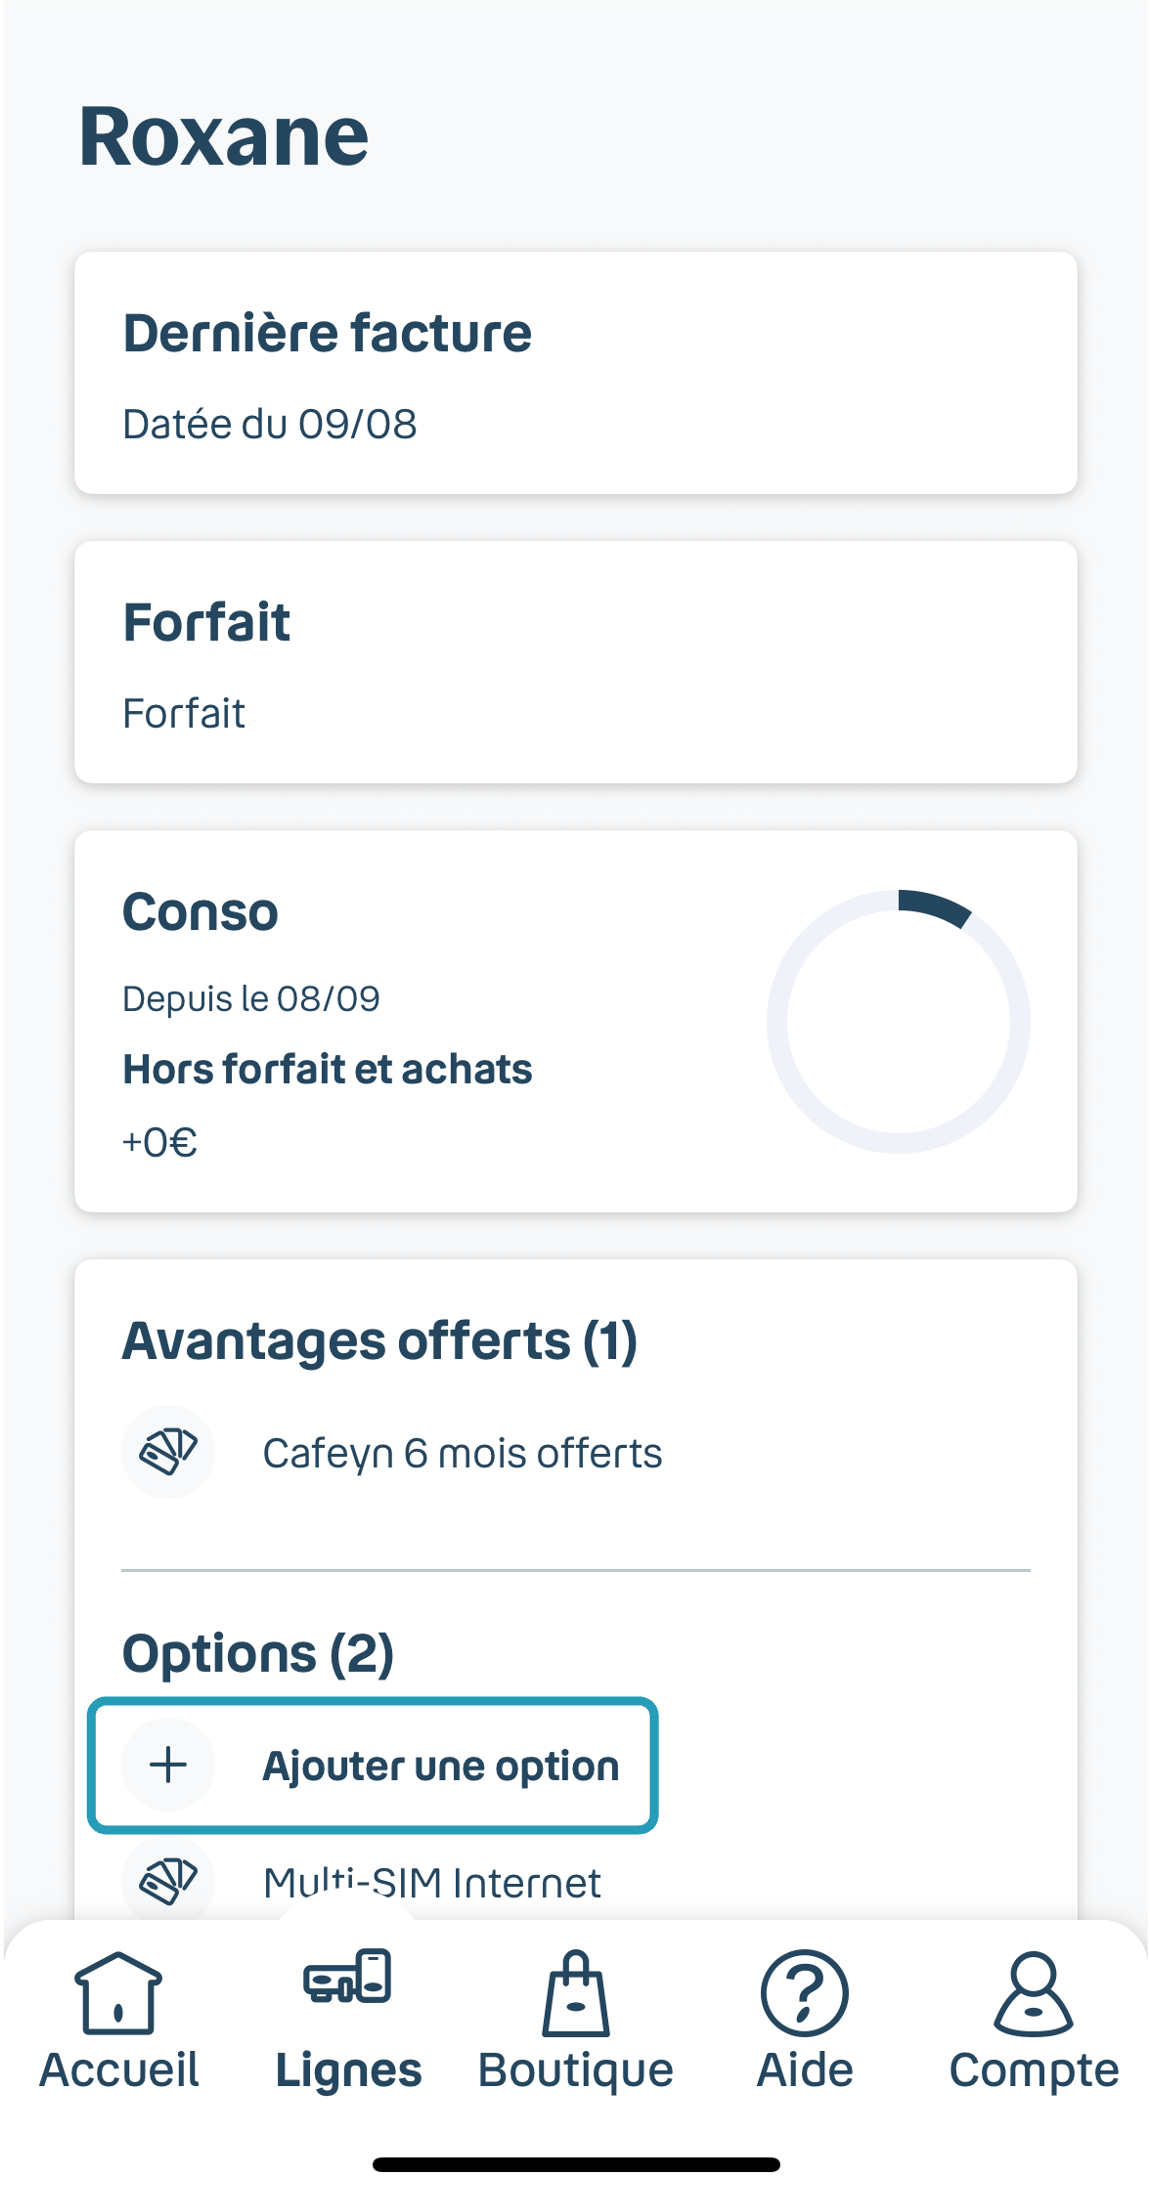
Task: Tap the plus icon to add an option
Action: tap(168, 1764)
